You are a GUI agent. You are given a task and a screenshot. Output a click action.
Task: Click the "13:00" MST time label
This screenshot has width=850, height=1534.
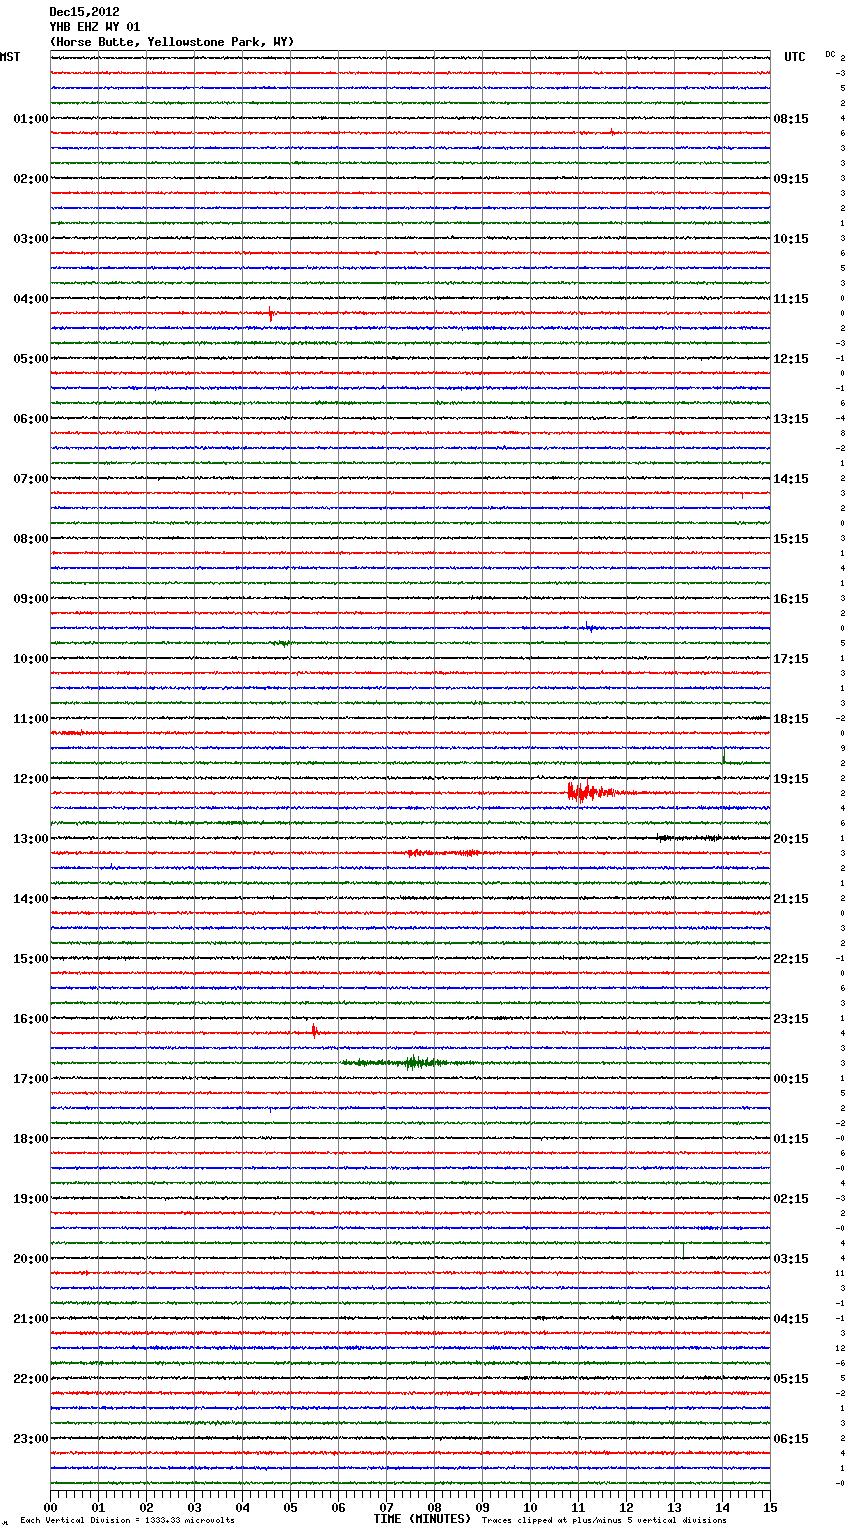coord(31,839)
